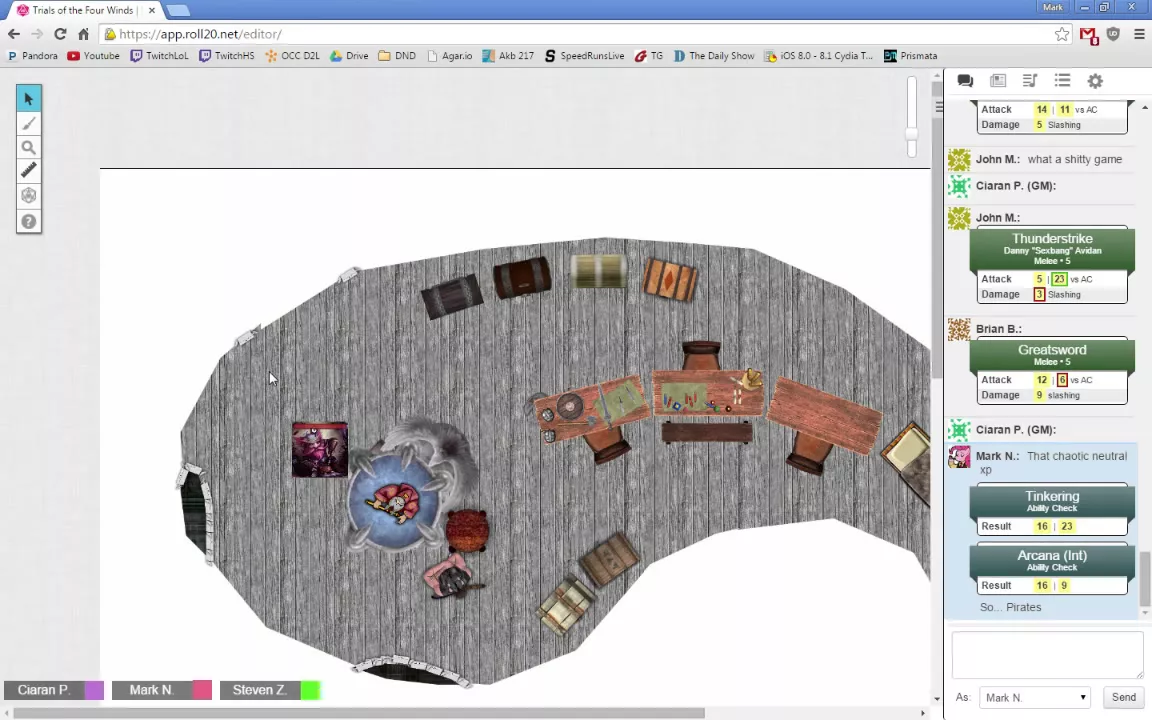Click the chat panel scrollbar thumb

point(1145,578)
